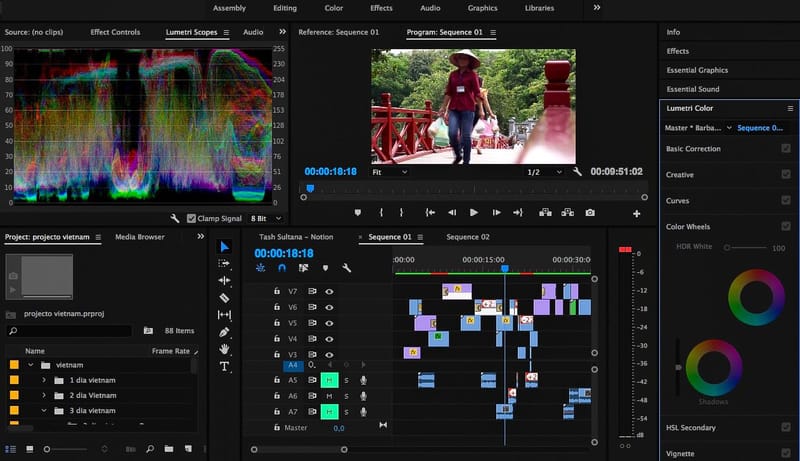
Task: Show hidden Project panel tabs chevron
Action: point(201,237)
